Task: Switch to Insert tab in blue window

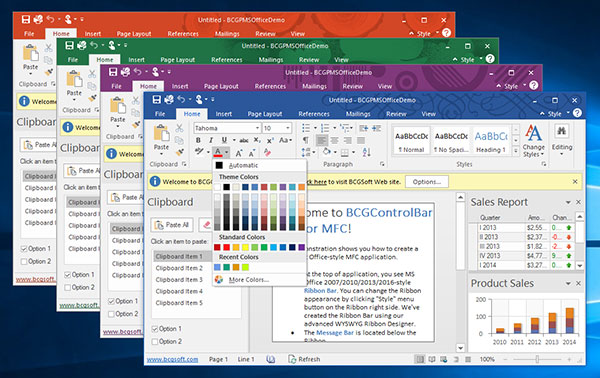Action: click(223, 114)
